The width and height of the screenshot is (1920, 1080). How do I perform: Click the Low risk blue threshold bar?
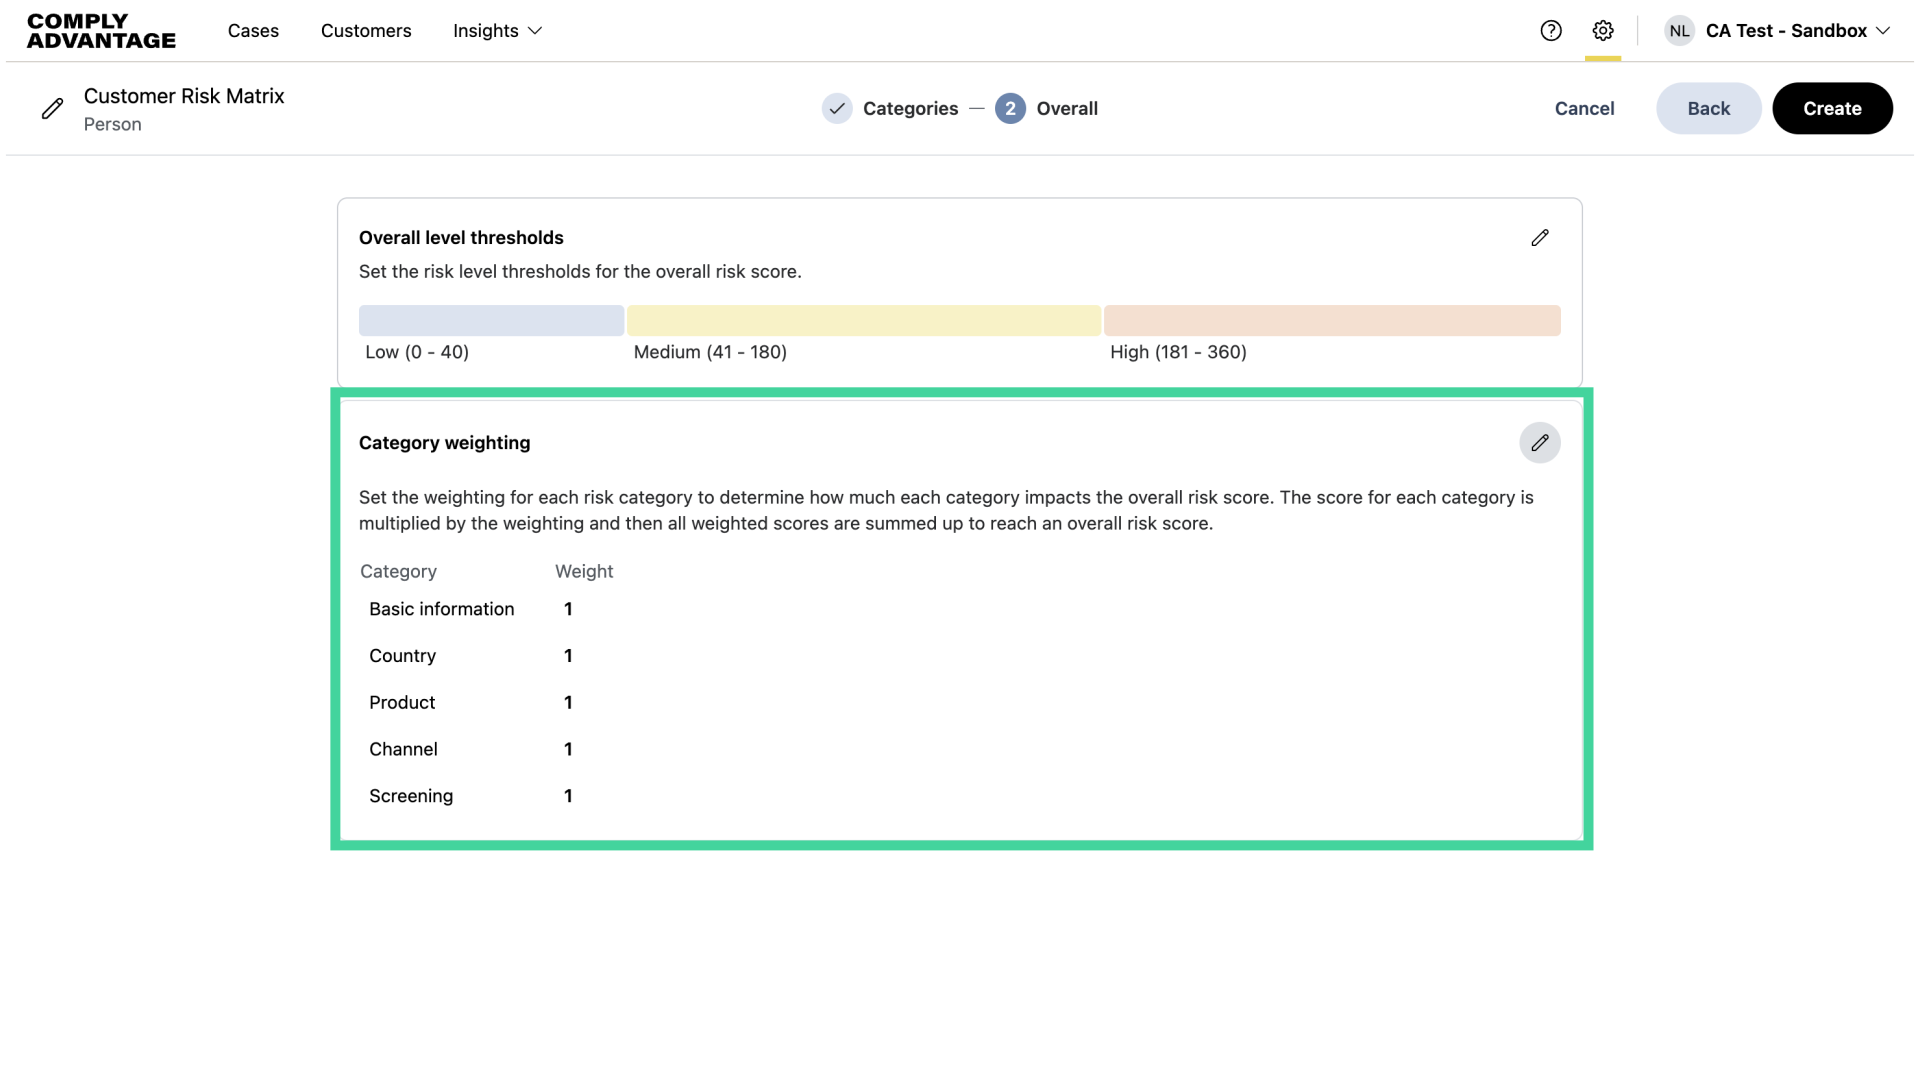click(491, 321)
